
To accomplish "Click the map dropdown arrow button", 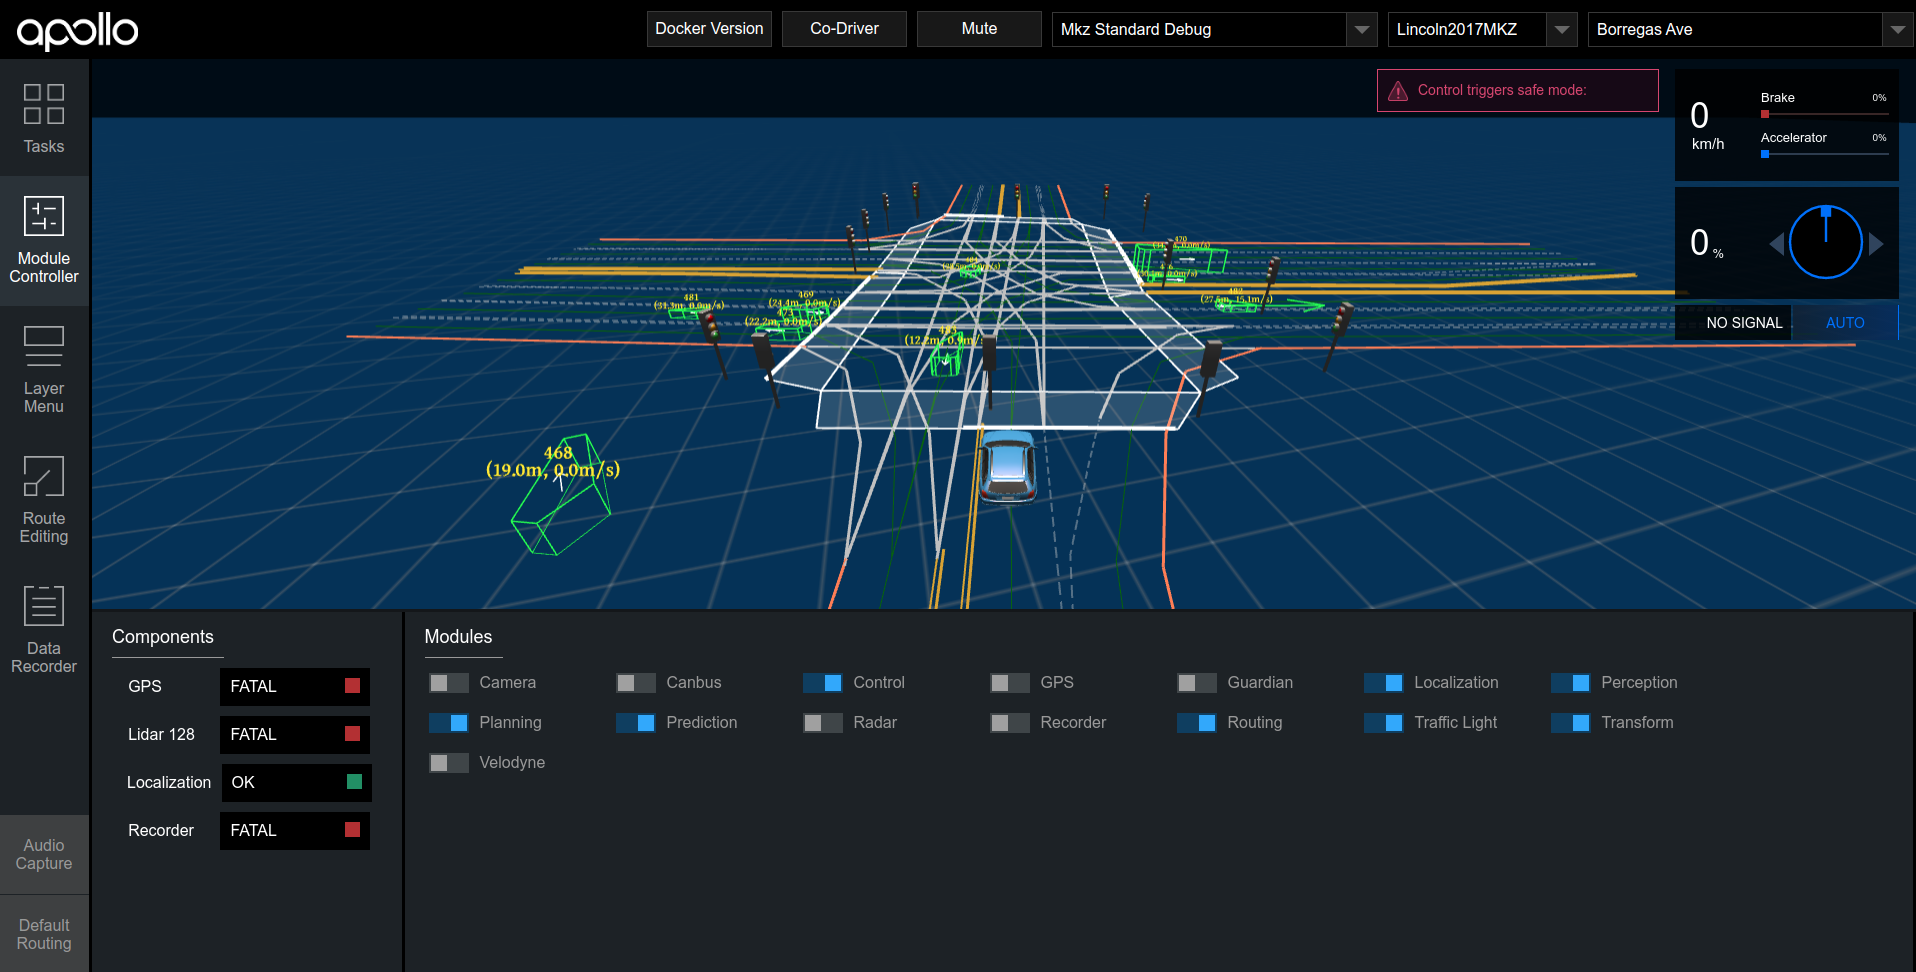I will [x=1898, y=30].
